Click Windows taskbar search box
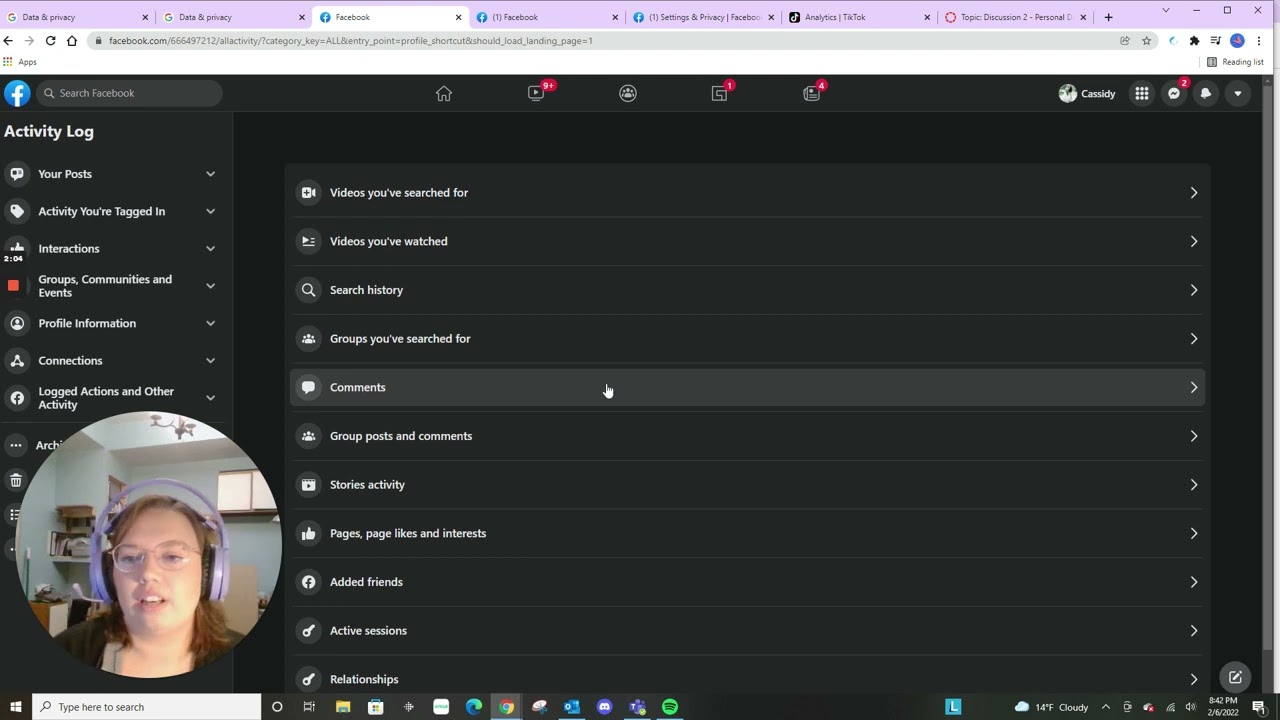This screenshot has height=720, width=1280. click(147, 707)
